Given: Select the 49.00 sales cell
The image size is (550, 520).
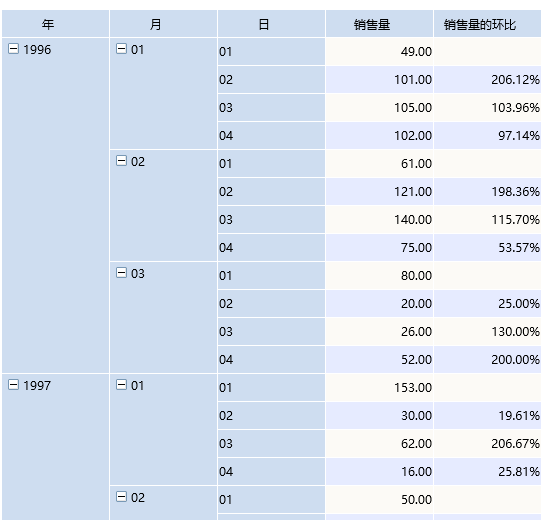Looking at the screenshot, I should point(380,52).
